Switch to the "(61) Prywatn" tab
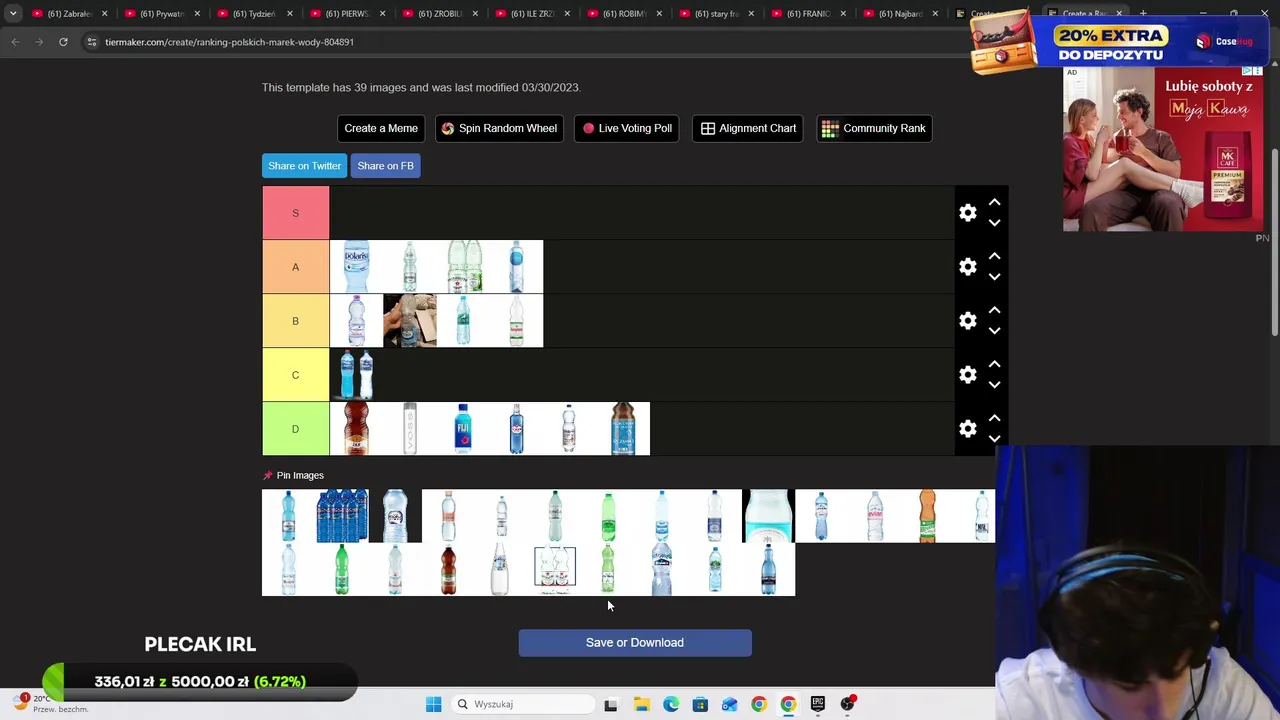Viewport: 1280px width, 720px height. click(x=161, y=14)
